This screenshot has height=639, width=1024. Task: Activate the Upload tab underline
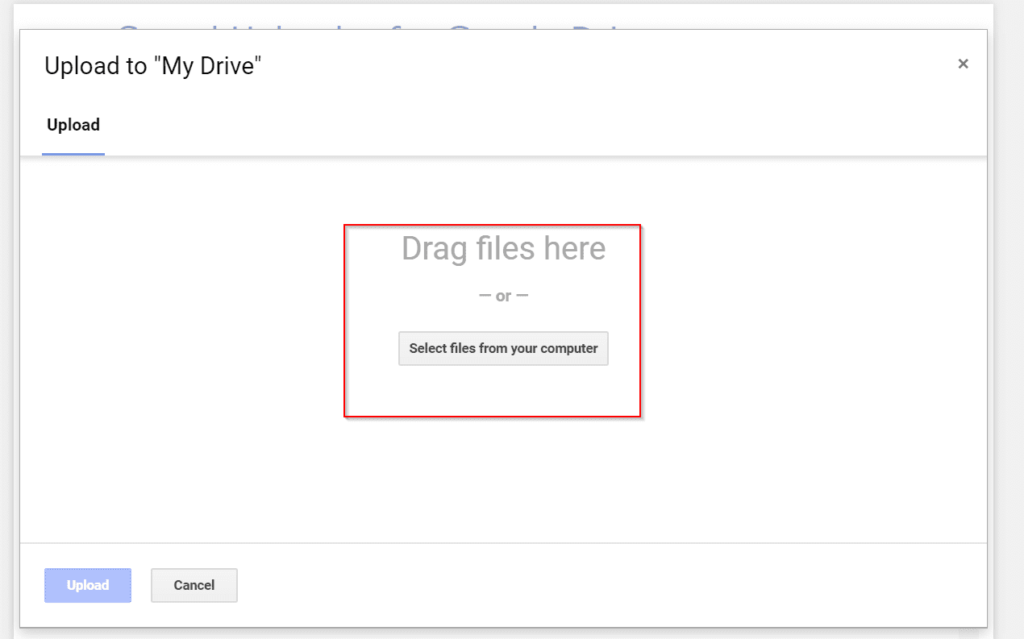coord(73,151)
